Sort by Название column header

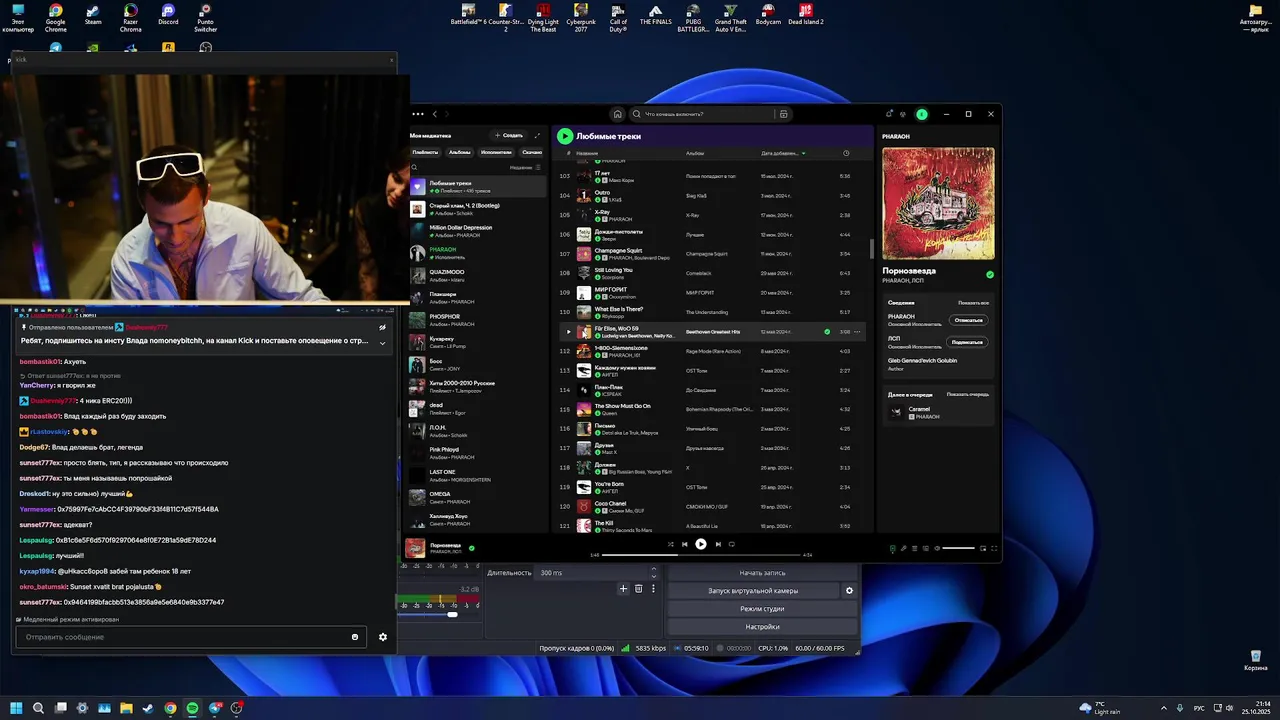pyautogui.click(x=587, y=153)
